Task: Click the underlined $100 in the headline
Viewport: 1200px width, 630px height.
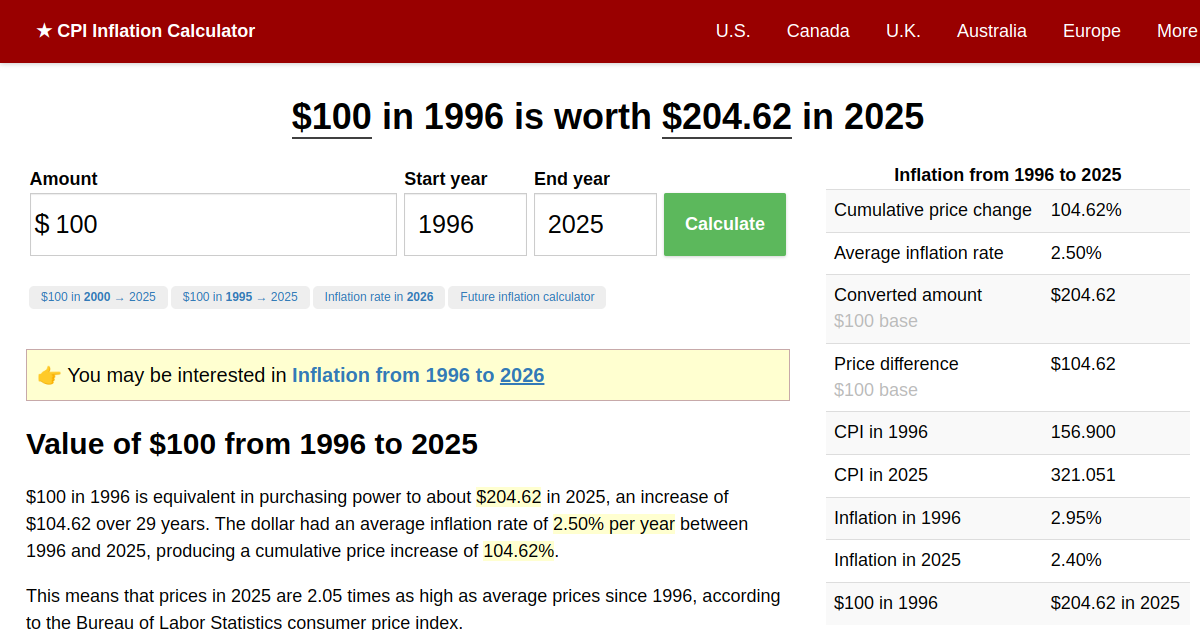Action: click(331, 117)
